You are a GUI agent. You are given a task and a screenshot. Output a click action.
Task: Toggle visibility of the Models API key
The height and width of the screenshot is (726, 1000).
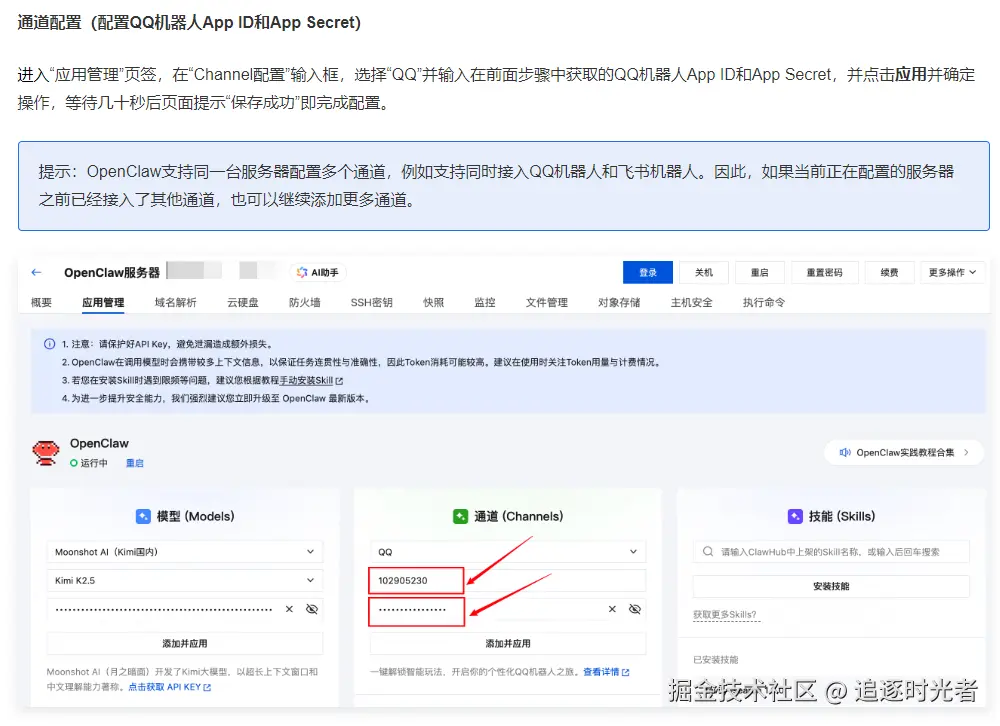(312, 609)
